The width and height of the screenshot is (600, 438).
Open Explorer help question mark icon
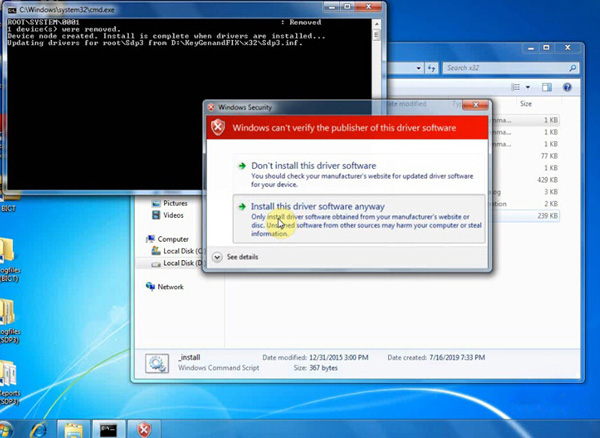(x=567, y=87)
